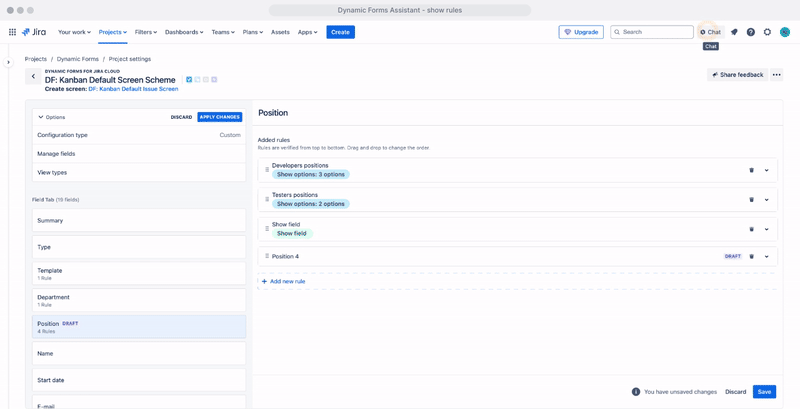This screenshot has height=409, width=800.
Task: Click the blue Create button
Action: (x=340, y=32)
